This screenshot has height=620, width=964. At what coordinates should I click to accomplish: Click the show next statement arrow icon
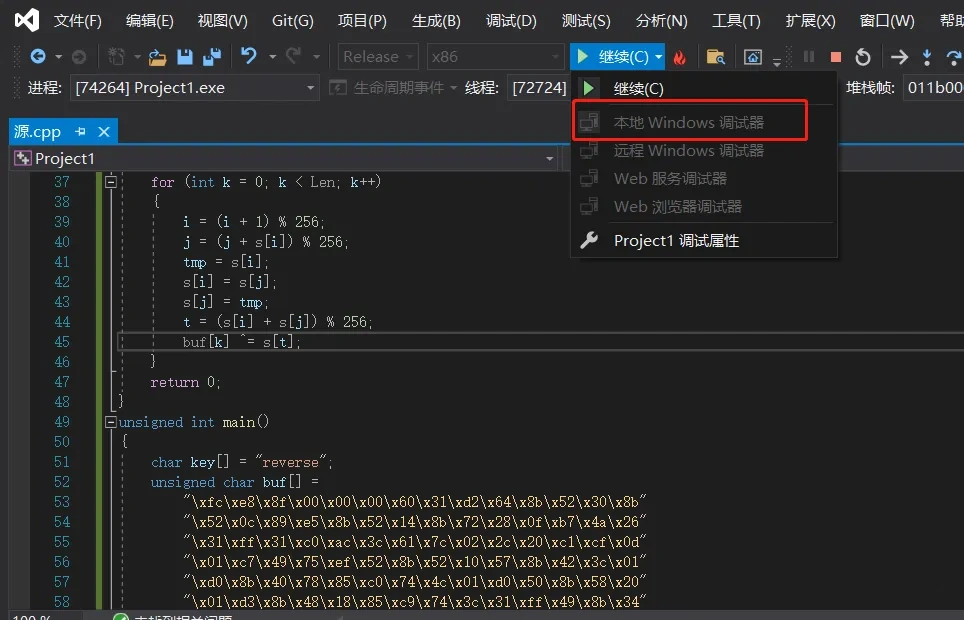pyautogui.click(x=899, y=57)
